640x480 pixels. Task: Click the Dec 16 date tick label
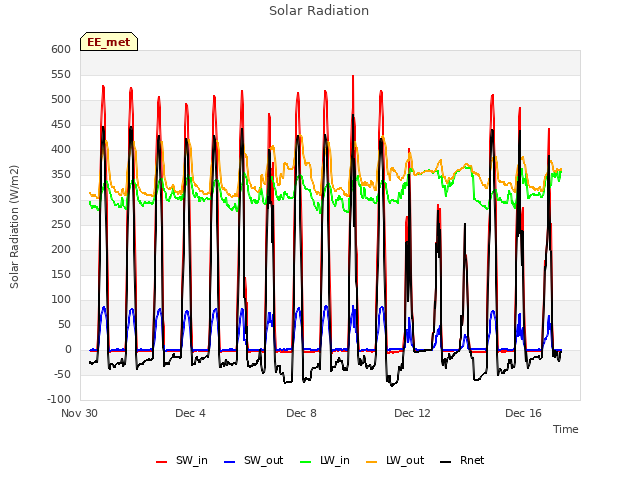click(x=523, y=413)
